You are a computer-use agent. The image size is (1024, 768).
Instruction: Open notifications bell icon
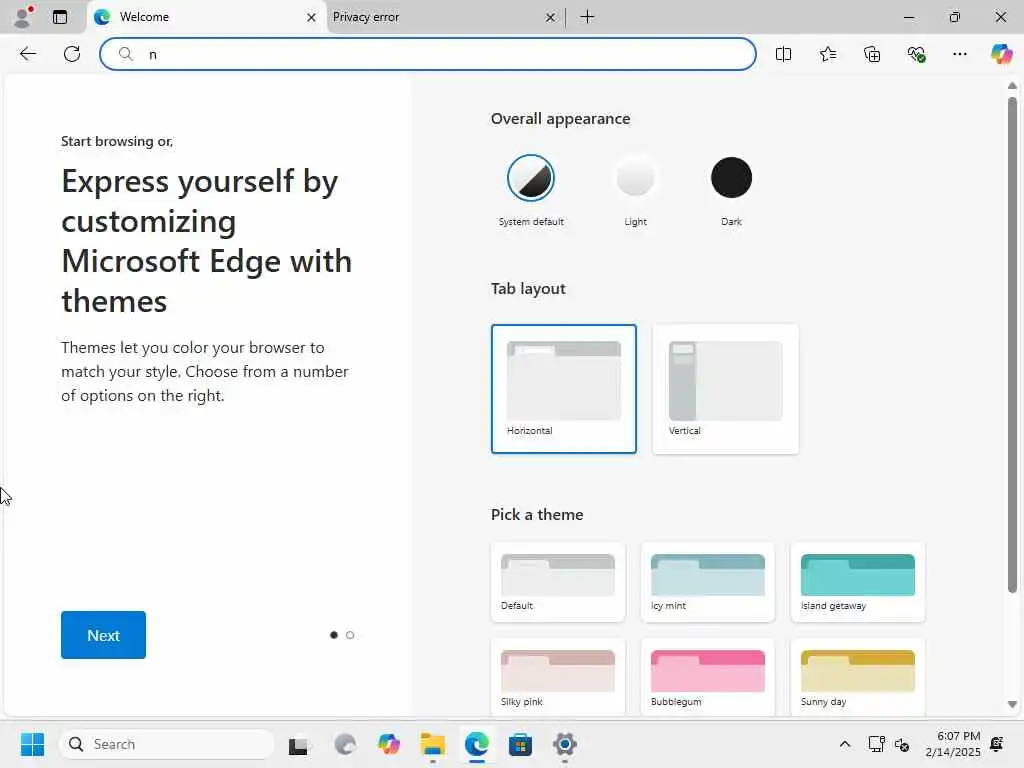point(997,744)
